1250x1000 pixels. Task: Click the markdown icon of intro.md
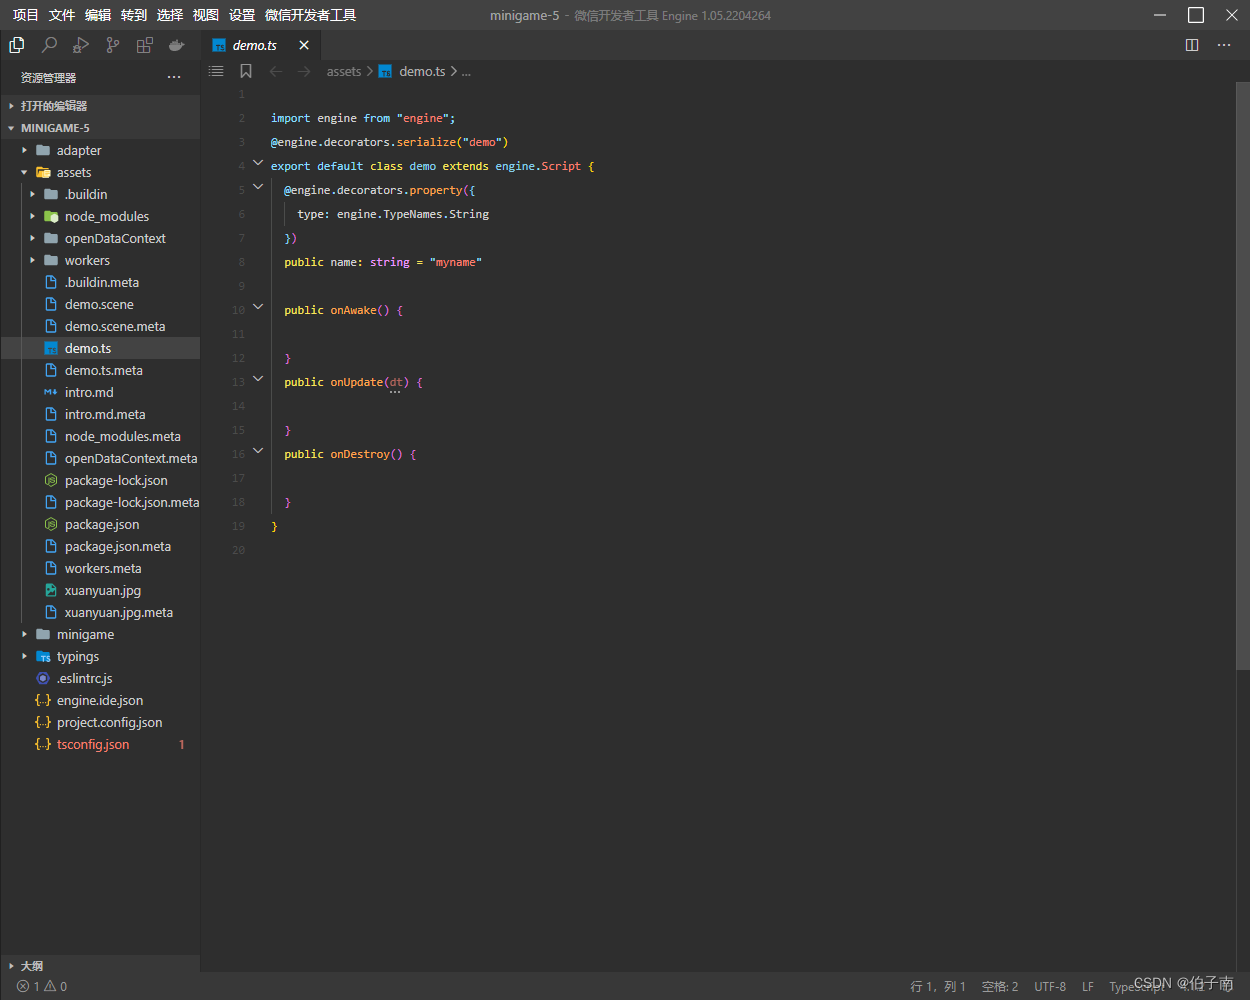coord(51,392)
